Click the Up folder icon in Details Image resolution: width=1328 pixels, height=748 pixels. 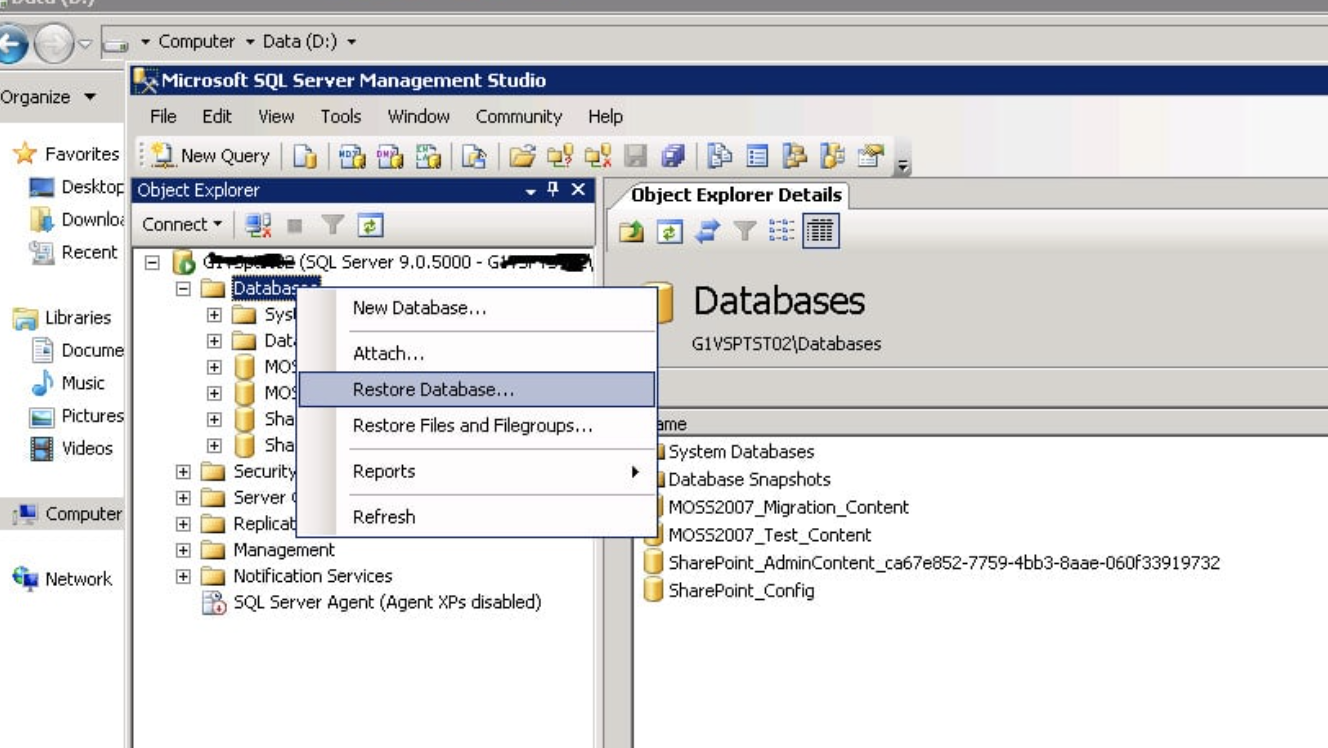coord(631,232)
